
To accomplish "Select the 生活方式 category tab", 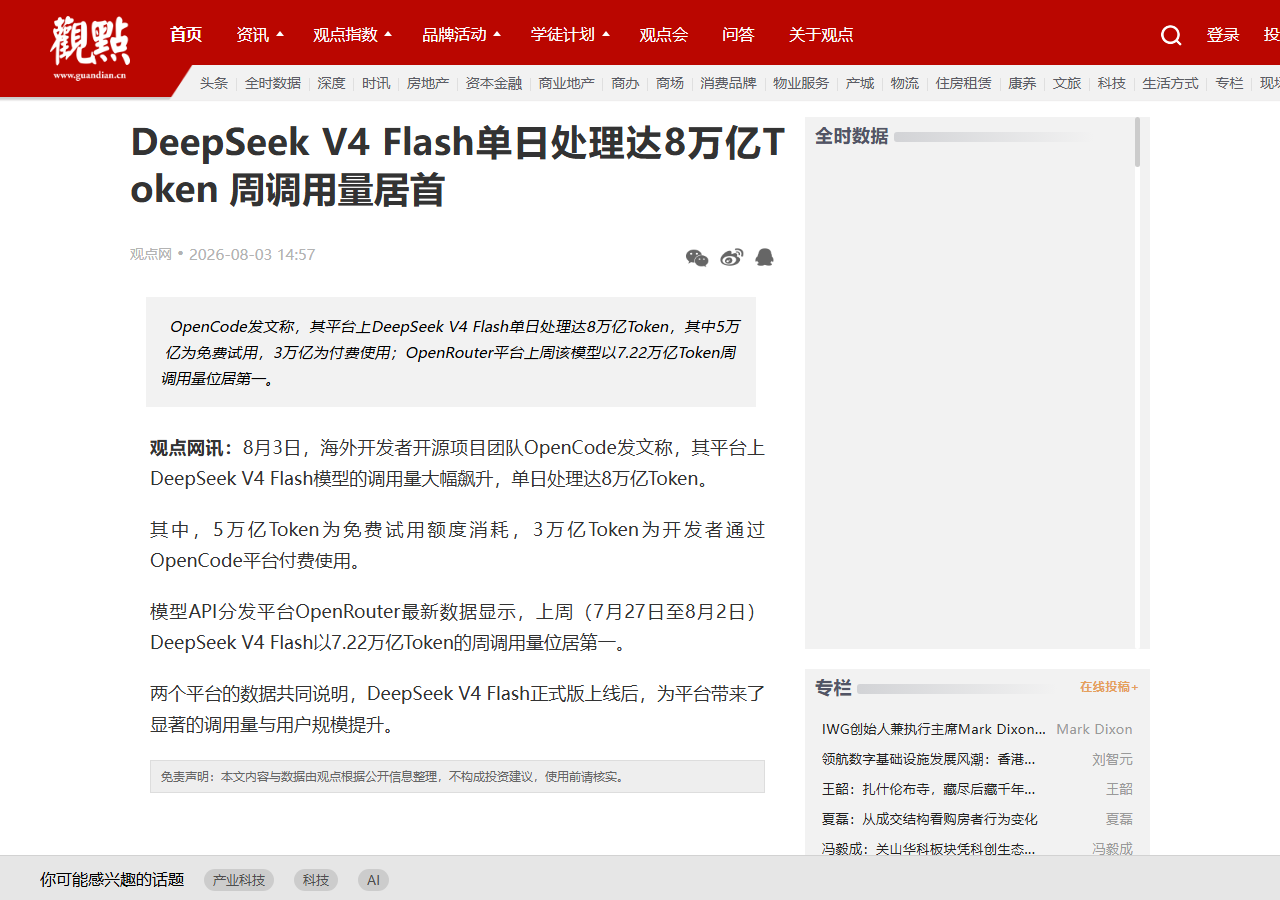I will [1171, 83].
